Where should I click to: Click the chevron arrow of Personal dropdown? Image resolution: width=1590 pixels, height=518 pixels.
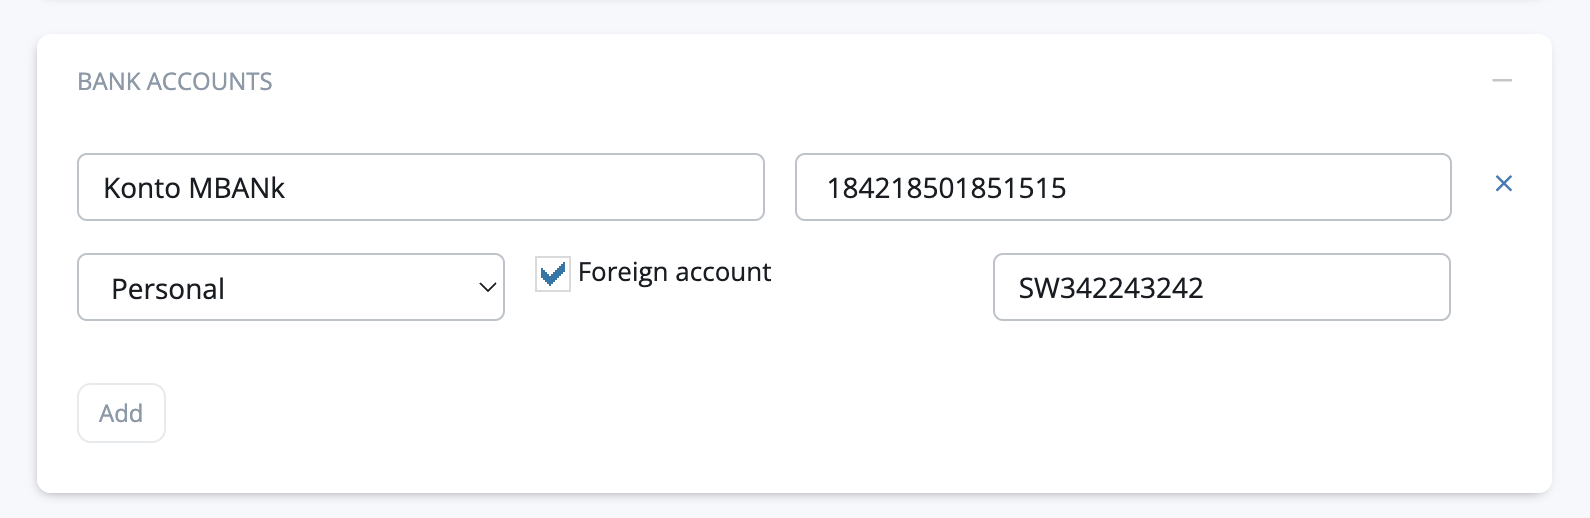487,288
